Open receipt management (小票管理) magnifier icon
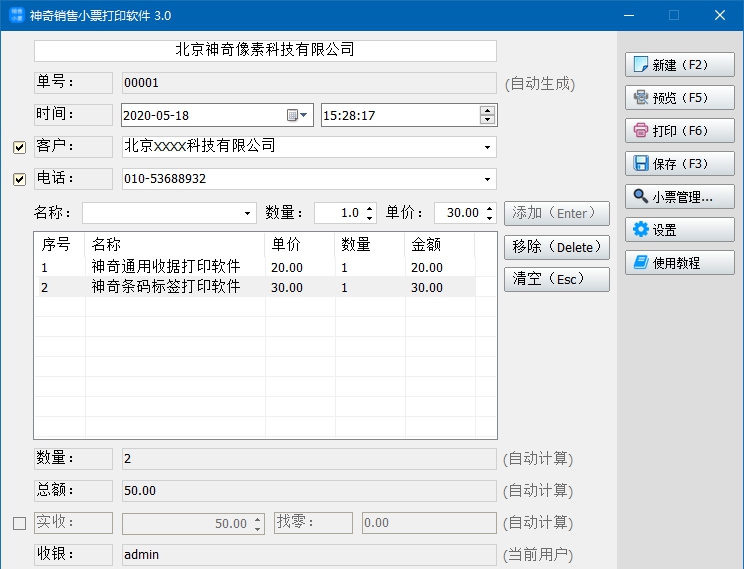 (x=641, y=197)
